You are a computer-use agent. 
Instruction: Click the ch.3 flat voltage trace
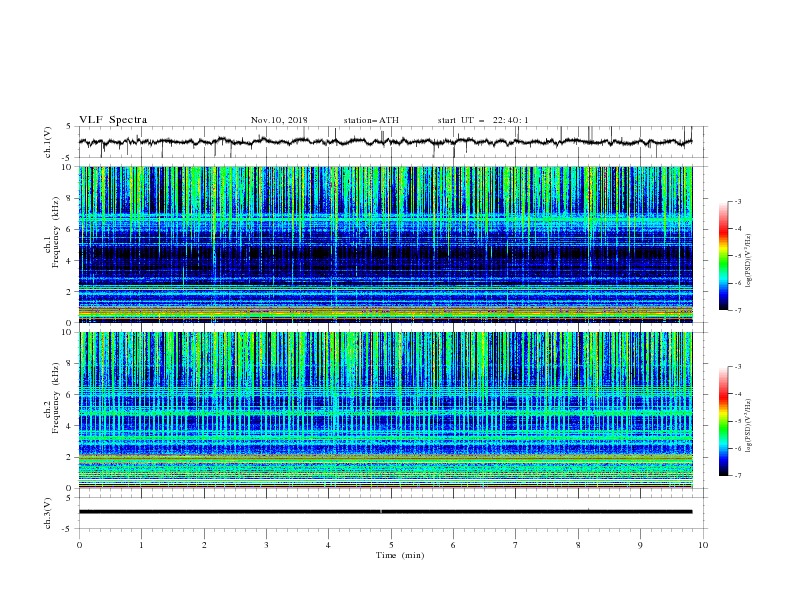(x=385, y=512)
